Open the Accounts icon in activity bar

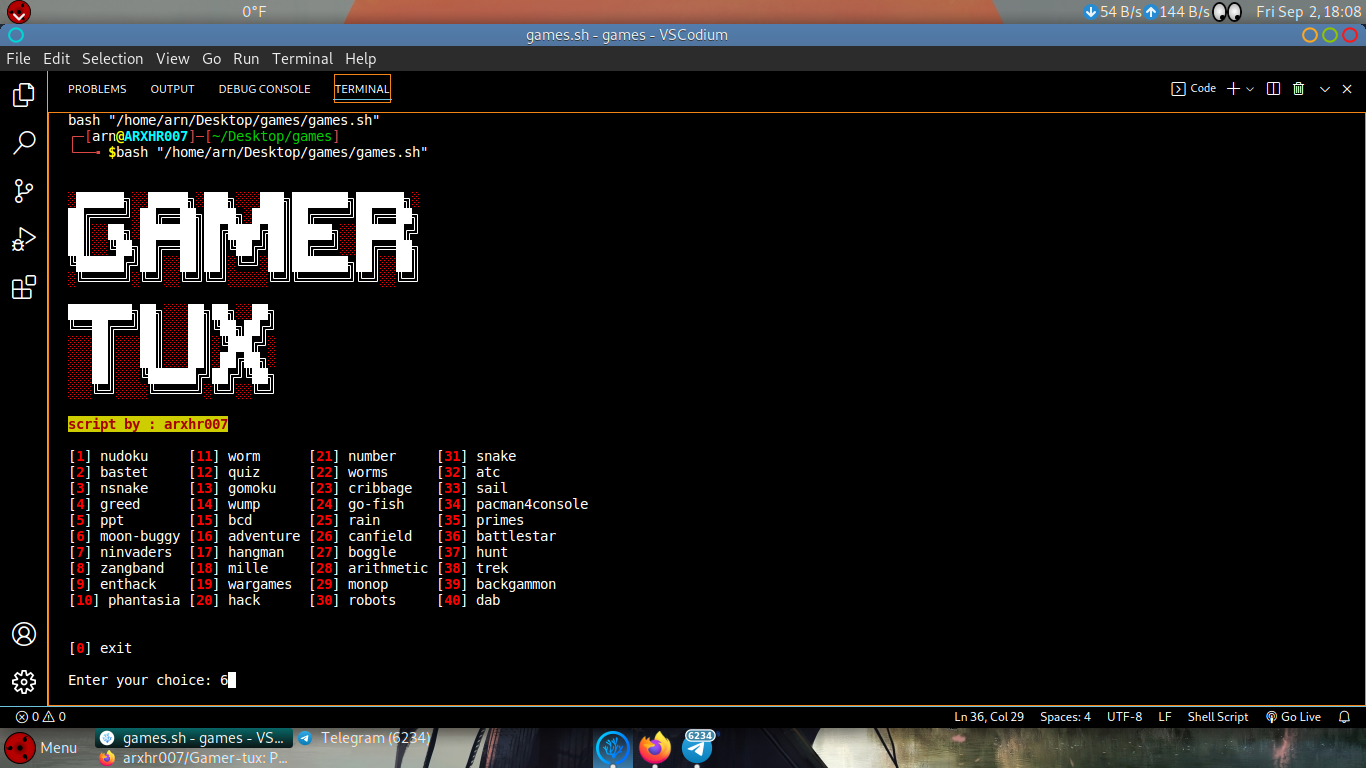(x=24, y=634)
